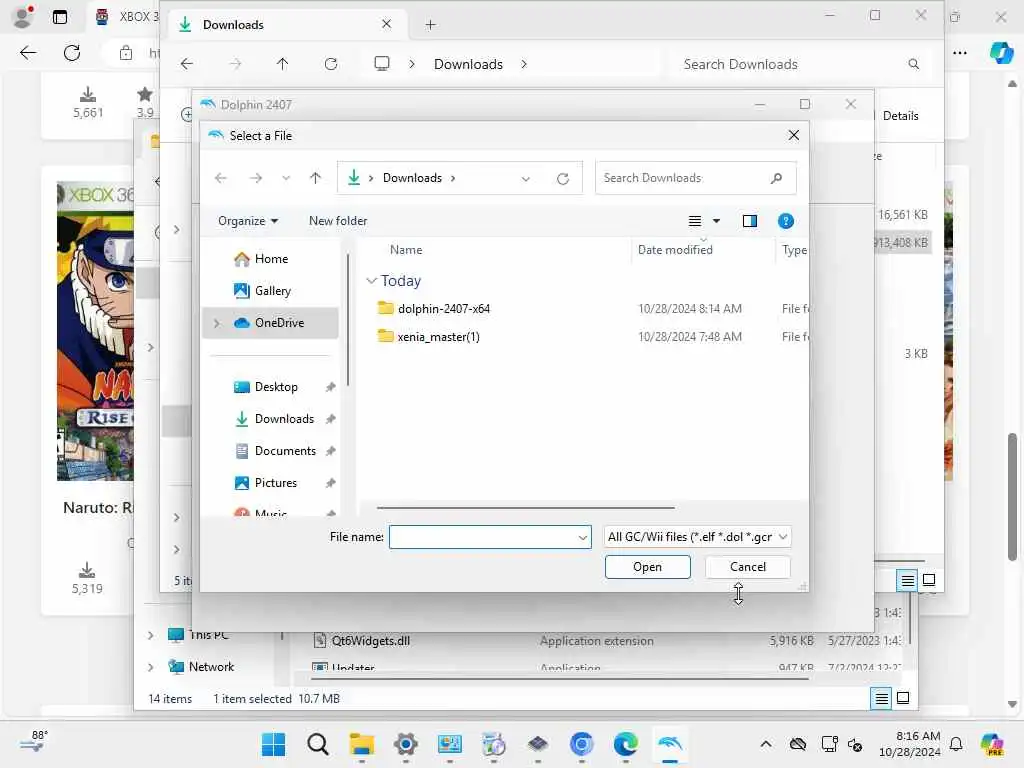
Task: Click Downloads in dialog address breadcrumb
Action: pyautogui.click(x=412, y=178)
